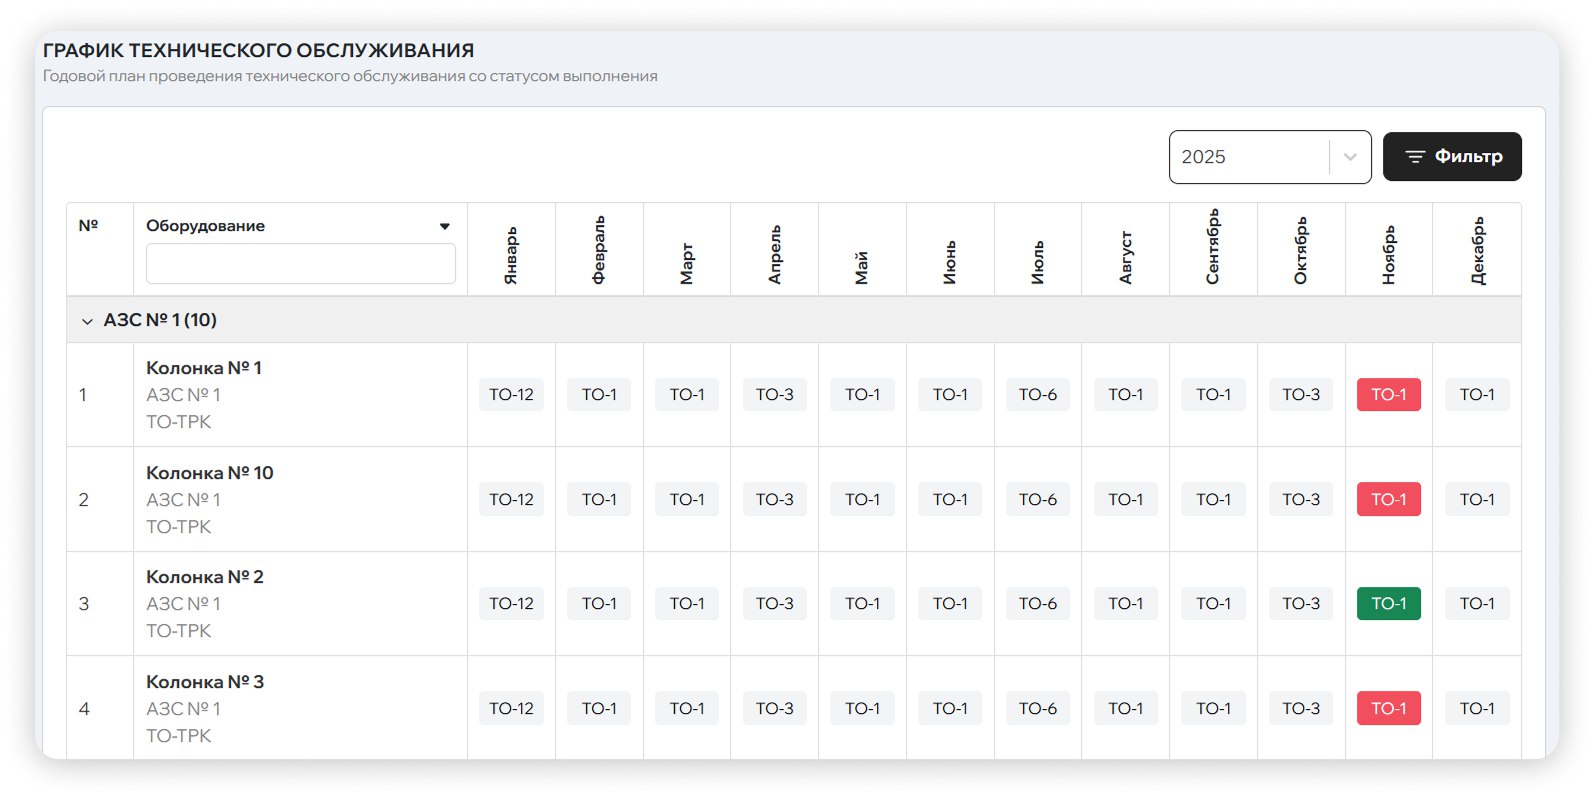Click ТО-6 July badge for Колонка № 10
This screenshot has width=1595, height=799.
(1037, 500)
